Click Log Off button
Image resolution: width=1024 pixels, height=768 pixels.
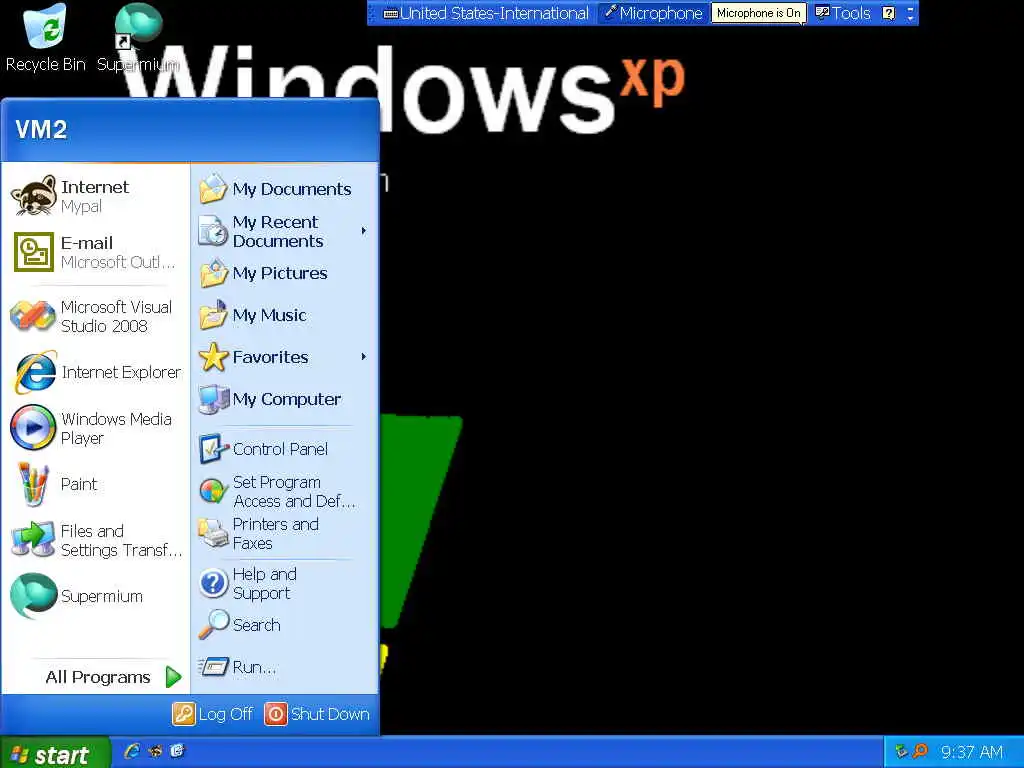coord(213,714)
